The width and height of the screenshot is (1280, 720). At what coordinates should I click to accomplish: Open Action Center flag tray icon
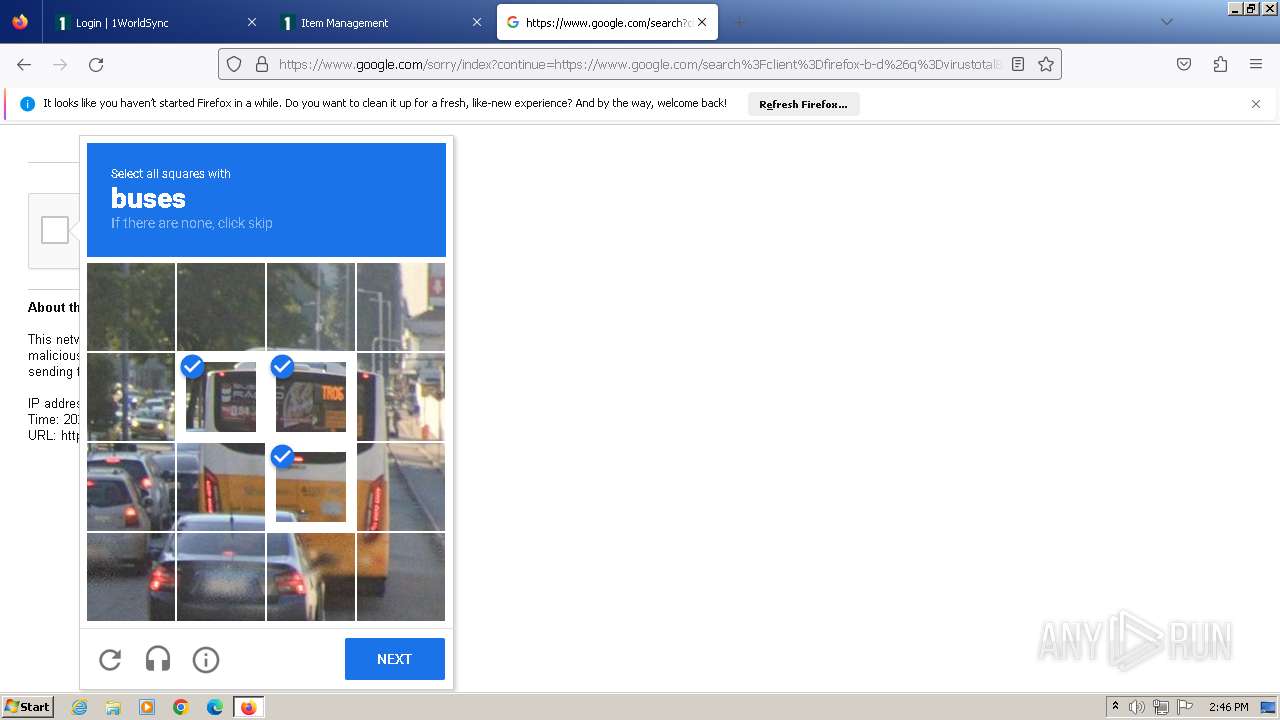pyautogui.click(x=1185, y=707)
